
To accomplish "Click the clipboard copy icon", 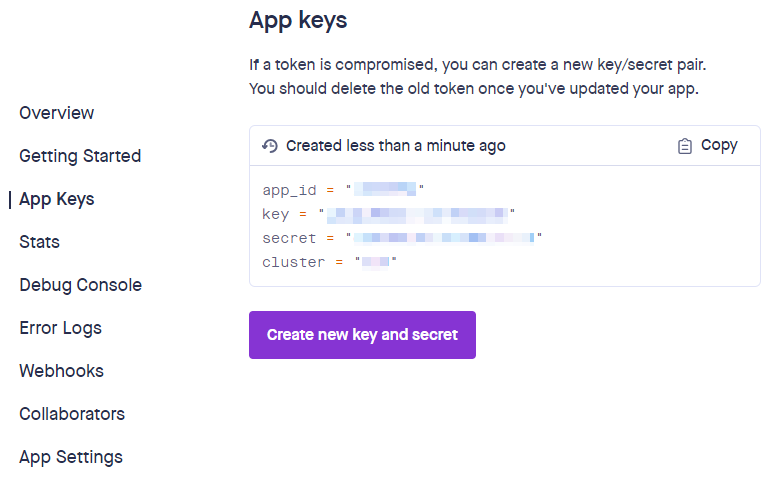I will (685, 146).
